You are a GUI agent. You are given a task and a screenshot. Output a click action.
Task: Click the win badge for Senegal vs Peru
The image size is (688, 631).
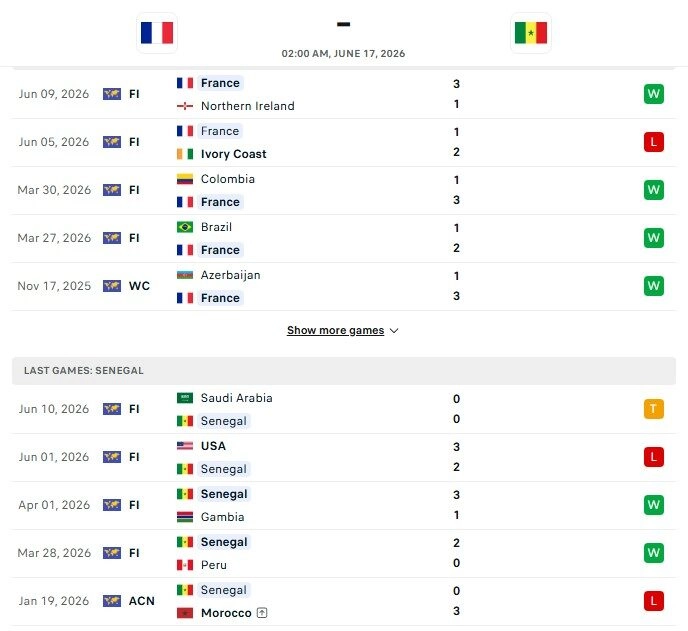click(x=653, y=553)
